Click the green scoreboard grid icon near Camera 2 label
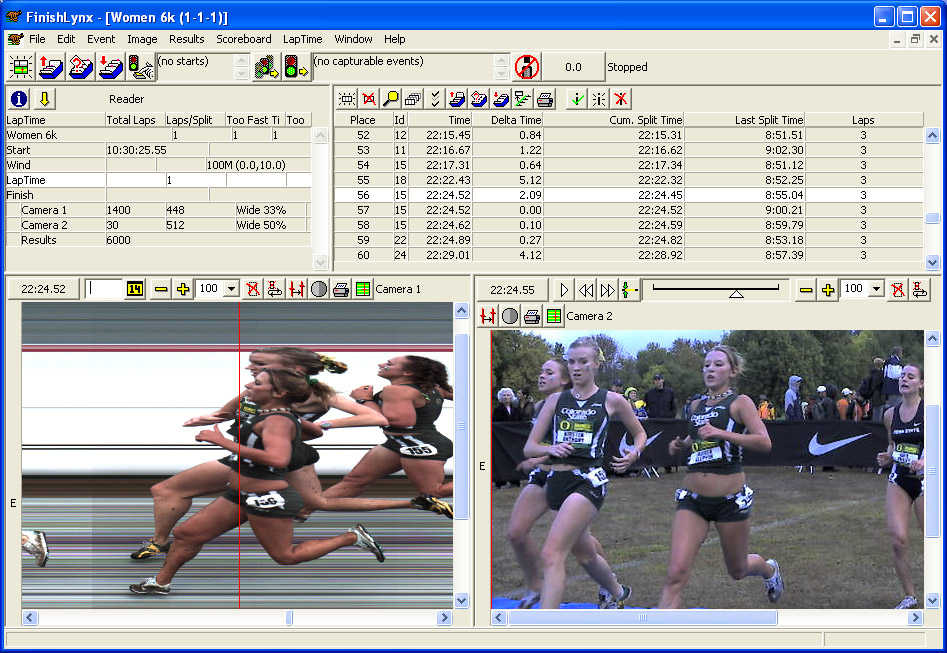947x653 pixels. tap(552, 314)
